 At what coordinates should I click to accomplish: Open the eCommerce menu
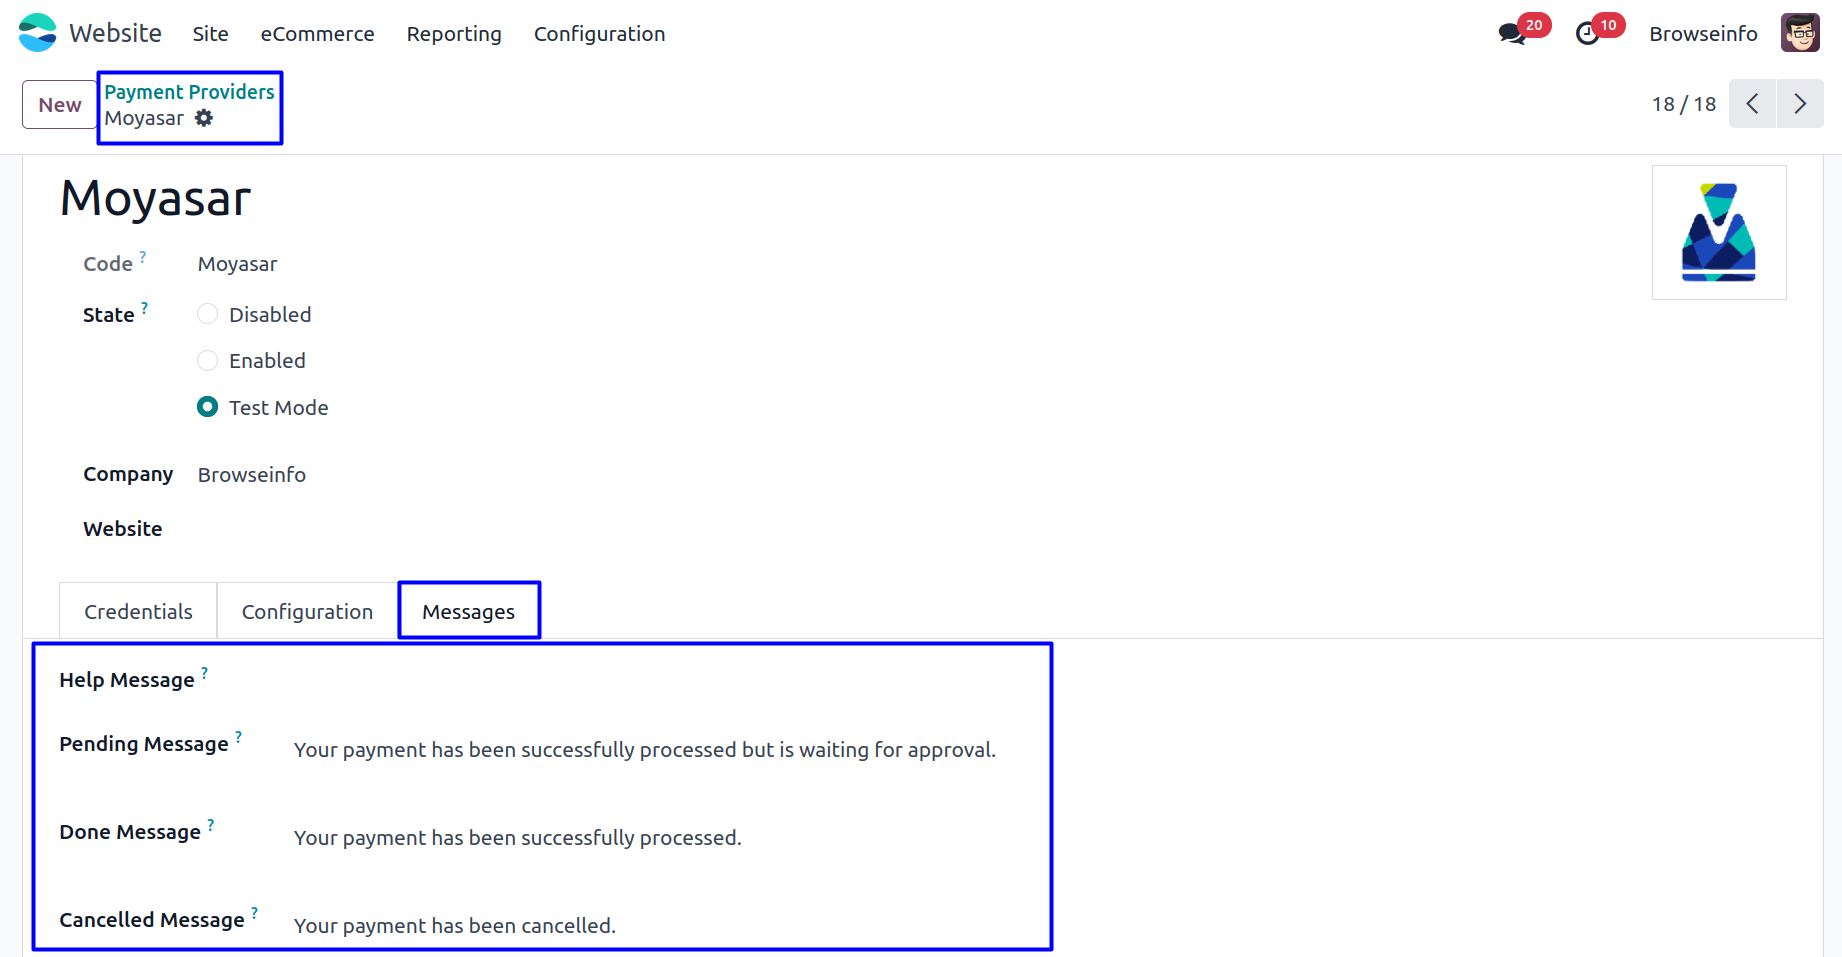pos(317,34)
